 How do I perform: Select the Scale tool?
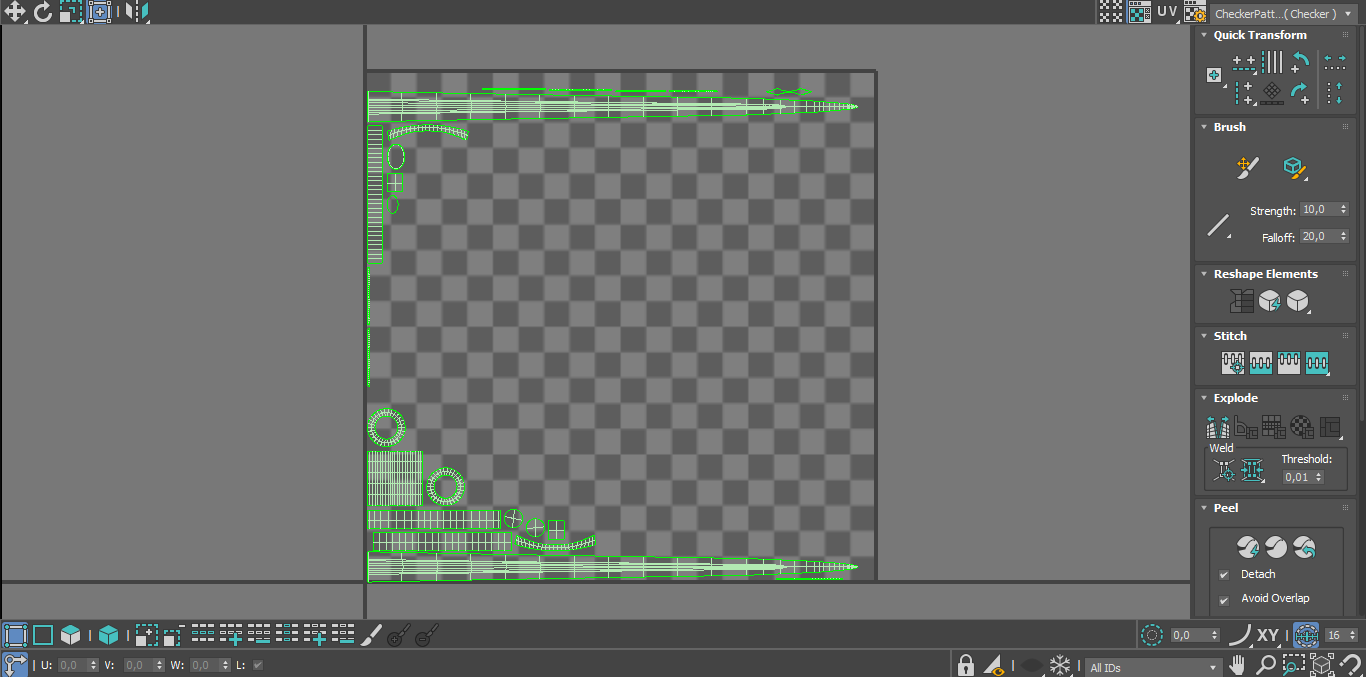pos(70,12)
